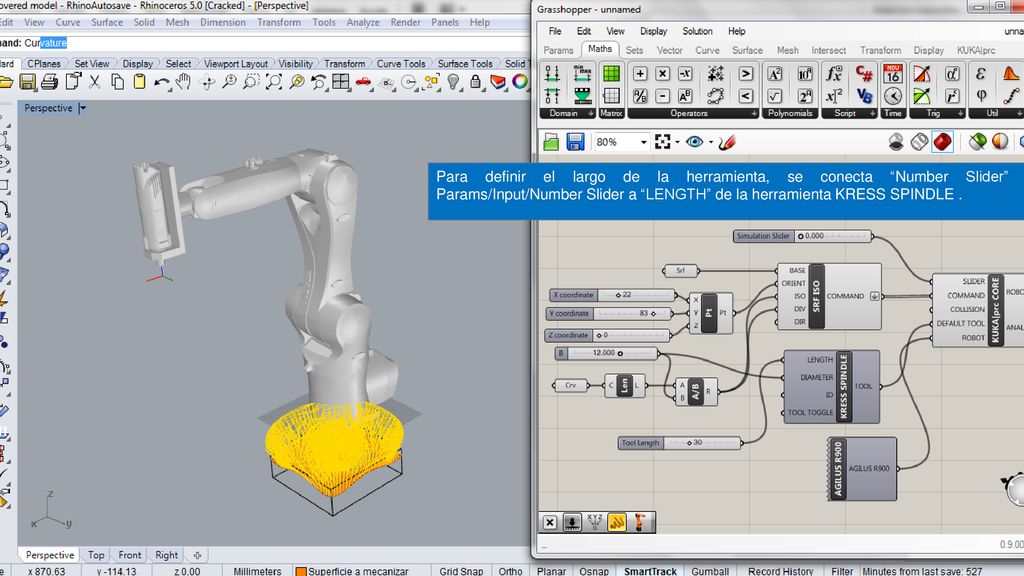Open the 80% zoom level dropdown

click(x=643, y=142)
